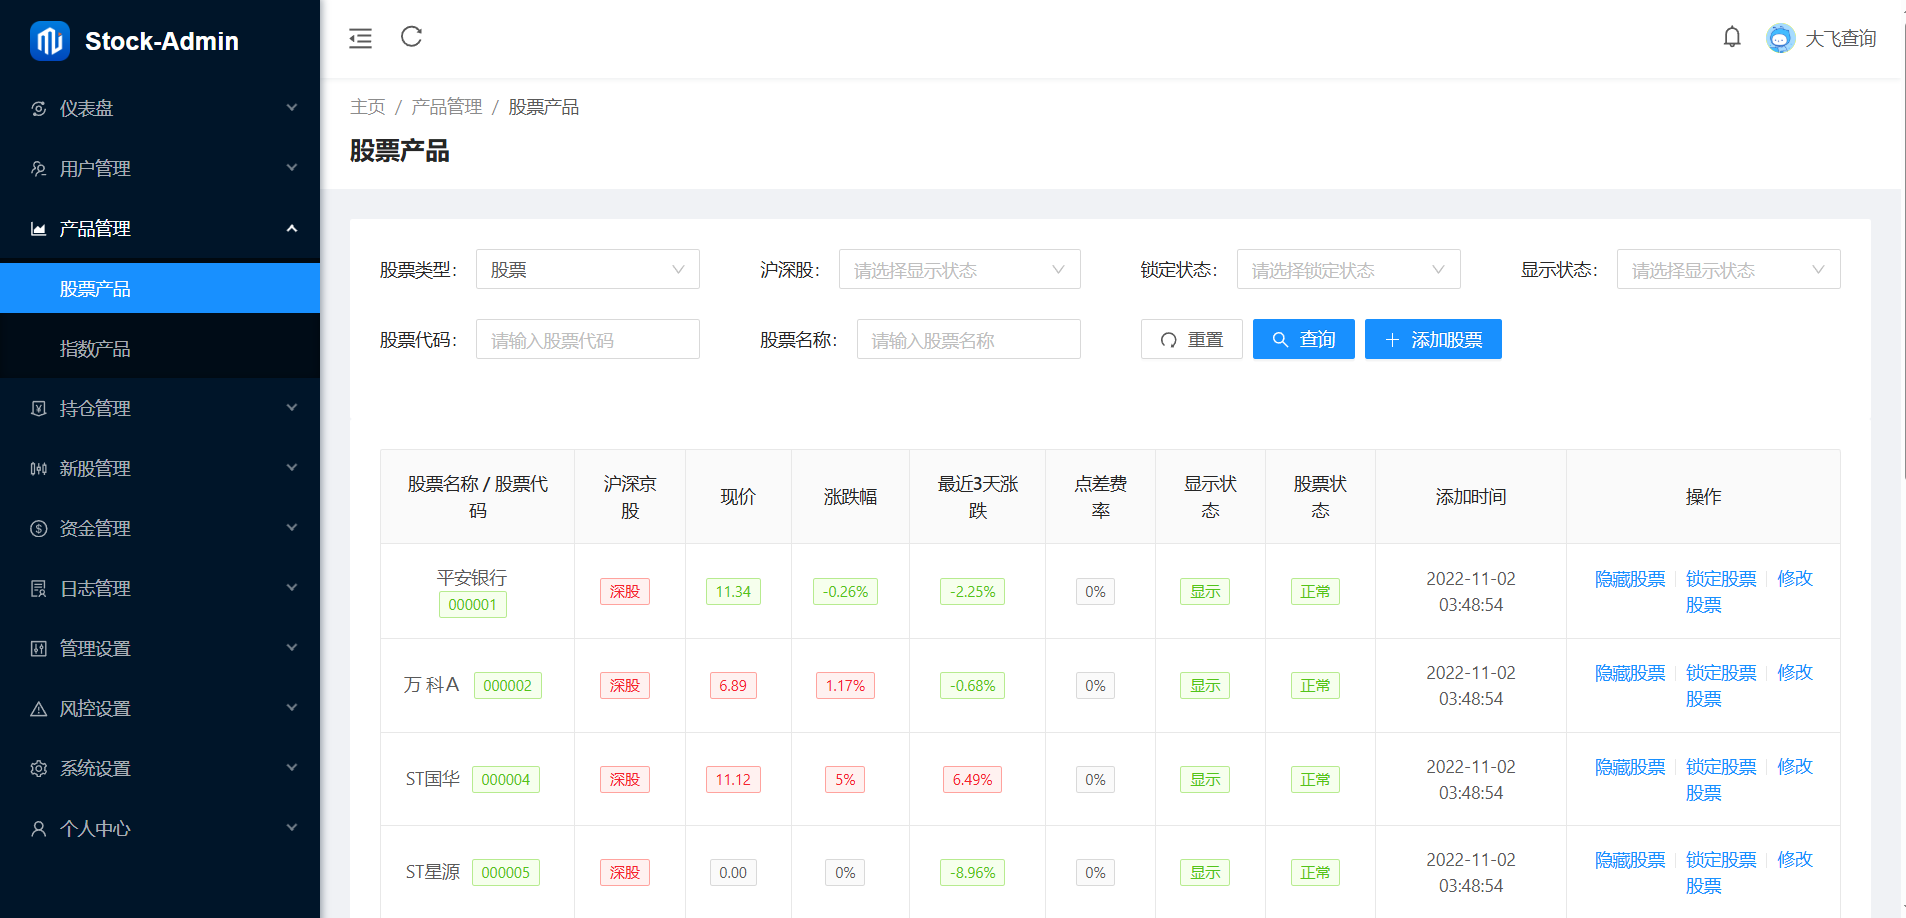Hide the 平安银行 stock via 隐藏股票
The width and height of the screenshot is (1906, 918).
tap(1630, 579)
